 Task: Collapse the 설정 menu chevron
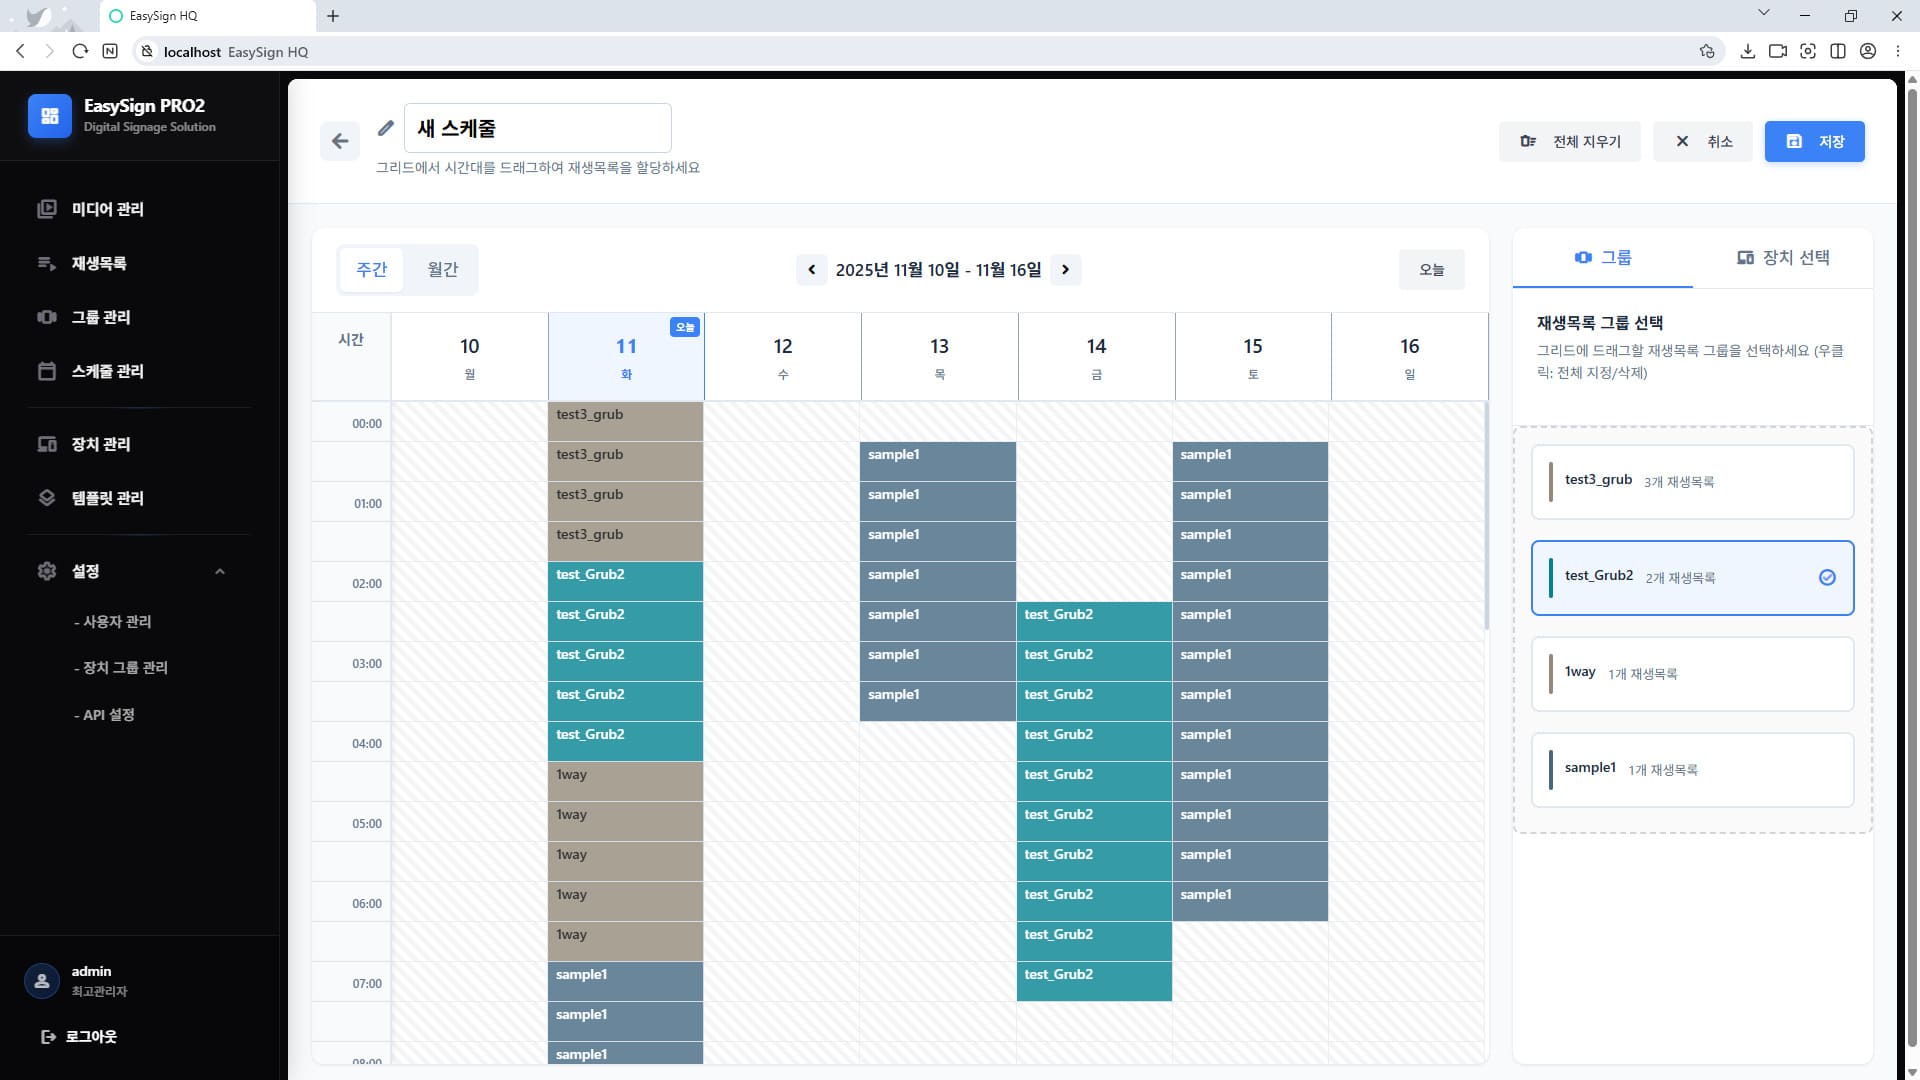[x=220, y=571]
